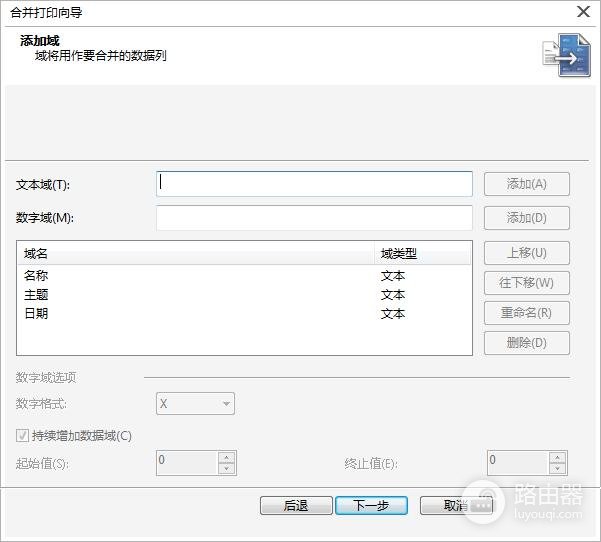This screenshot has width=601, height=542.
Task: Click the 添加(A) button
Action: pos(527,184)
